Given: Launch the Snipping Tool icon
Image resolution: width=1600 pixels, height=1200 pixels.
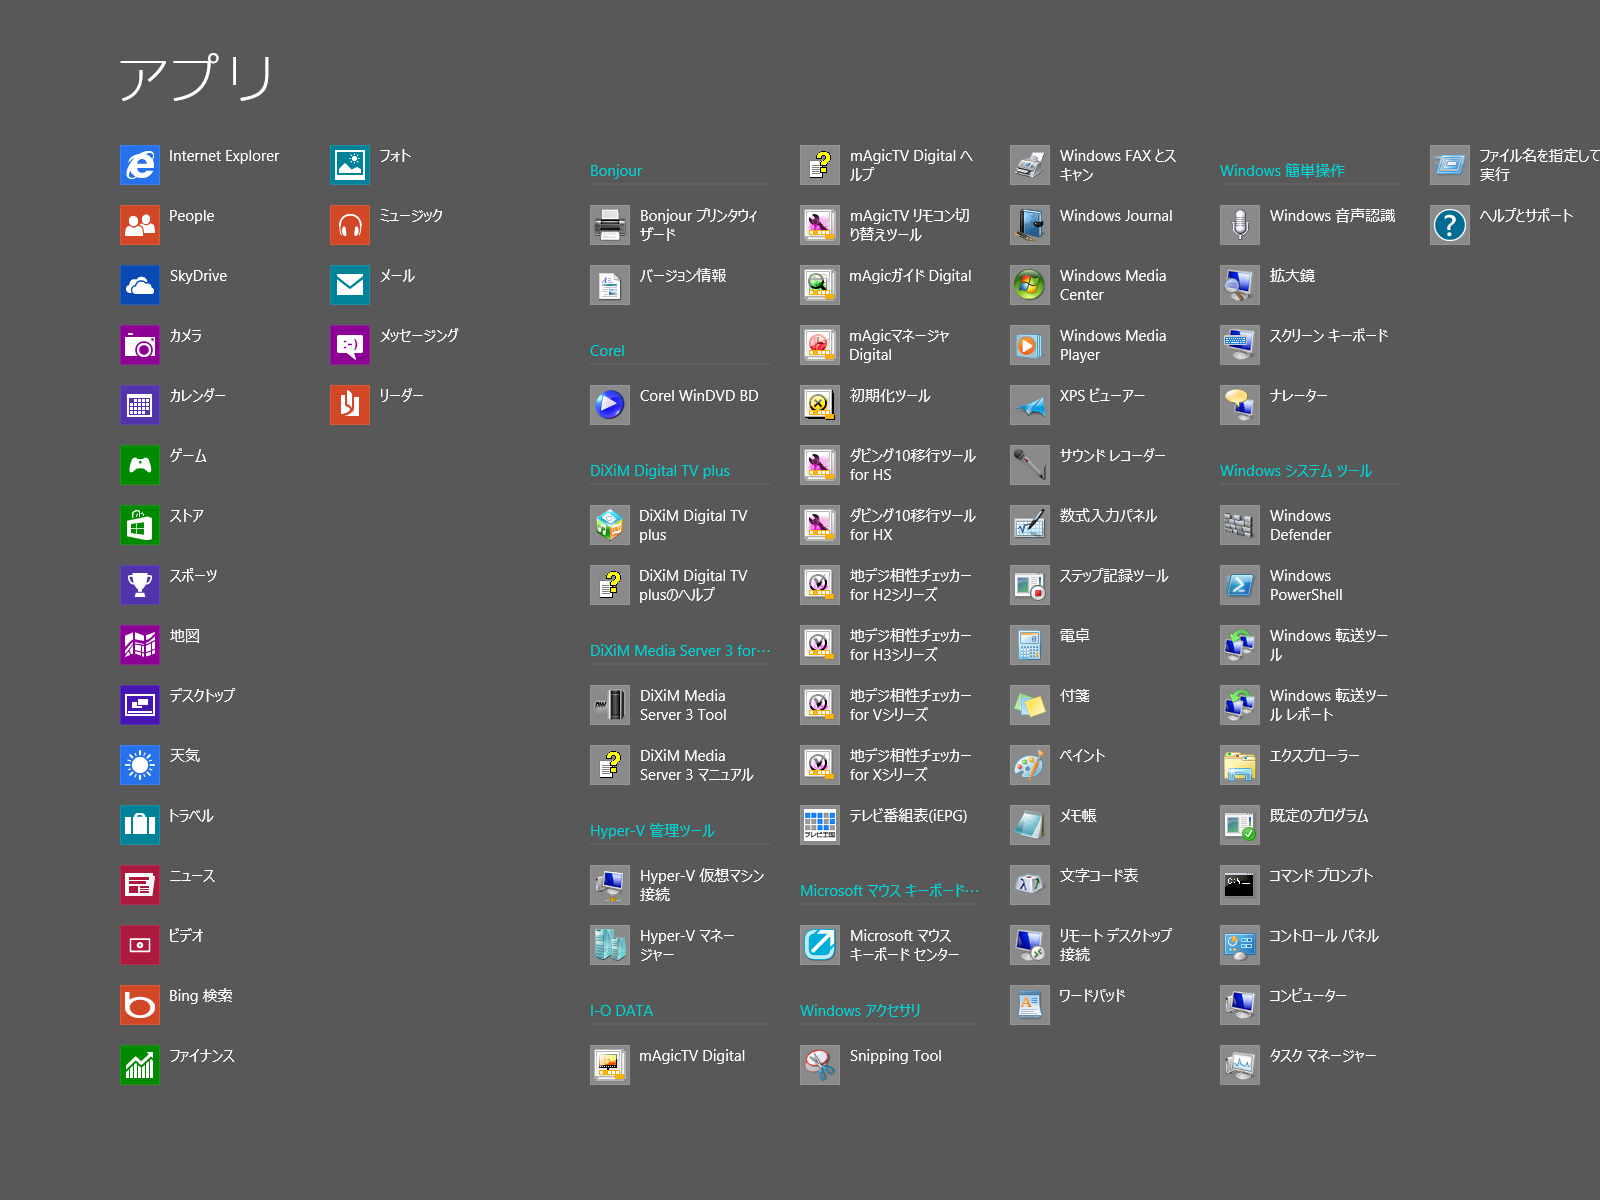Looking at the screenshot, I should point(820,1065).
